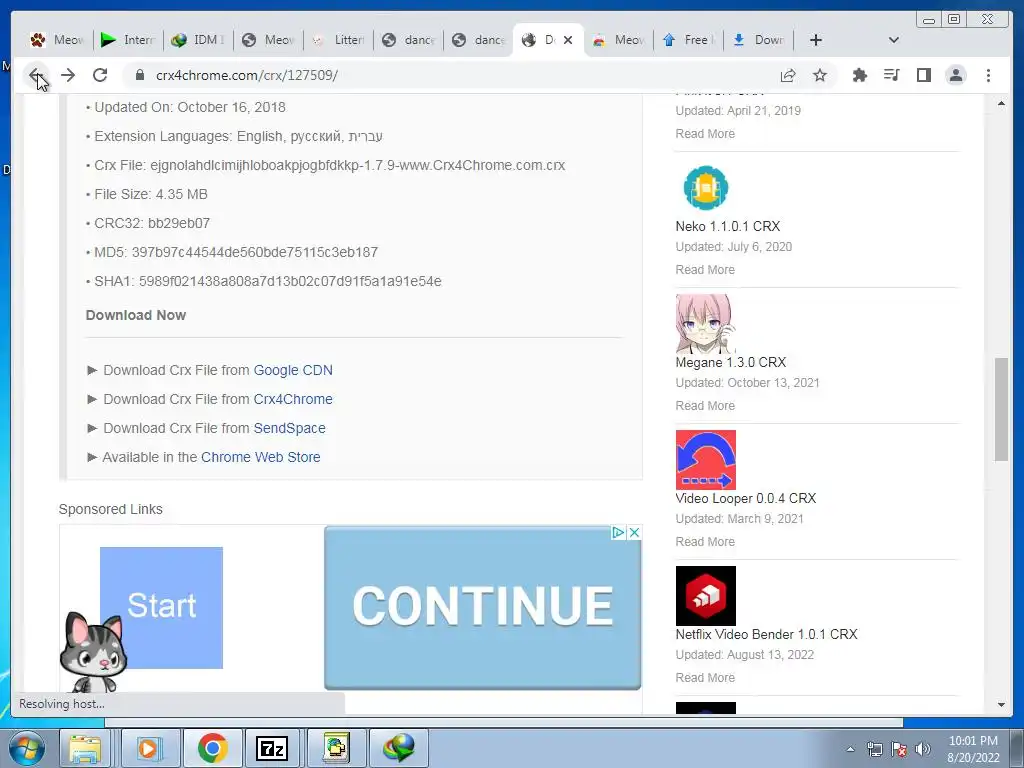Click the Megane anime girl thumbnail
The width and height of the screenshot is (1024, 768).
click(x=705, y=324)
